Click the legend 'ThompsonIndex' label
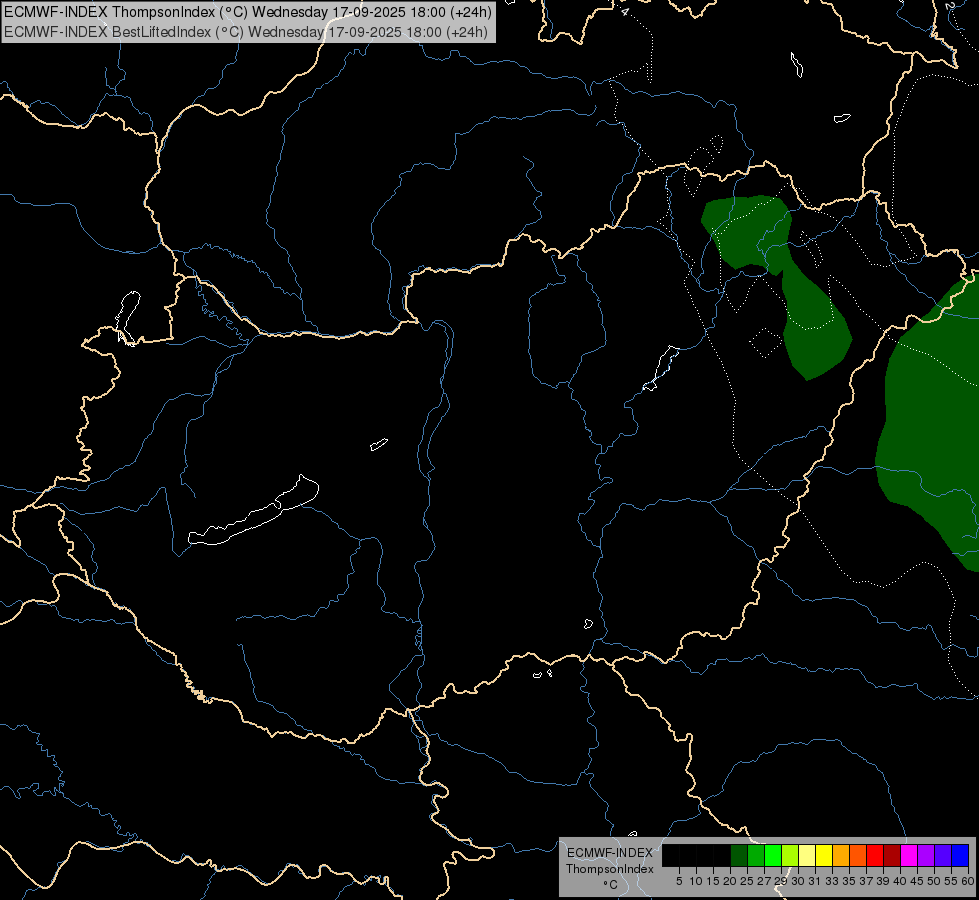 (x=610, y=869)
